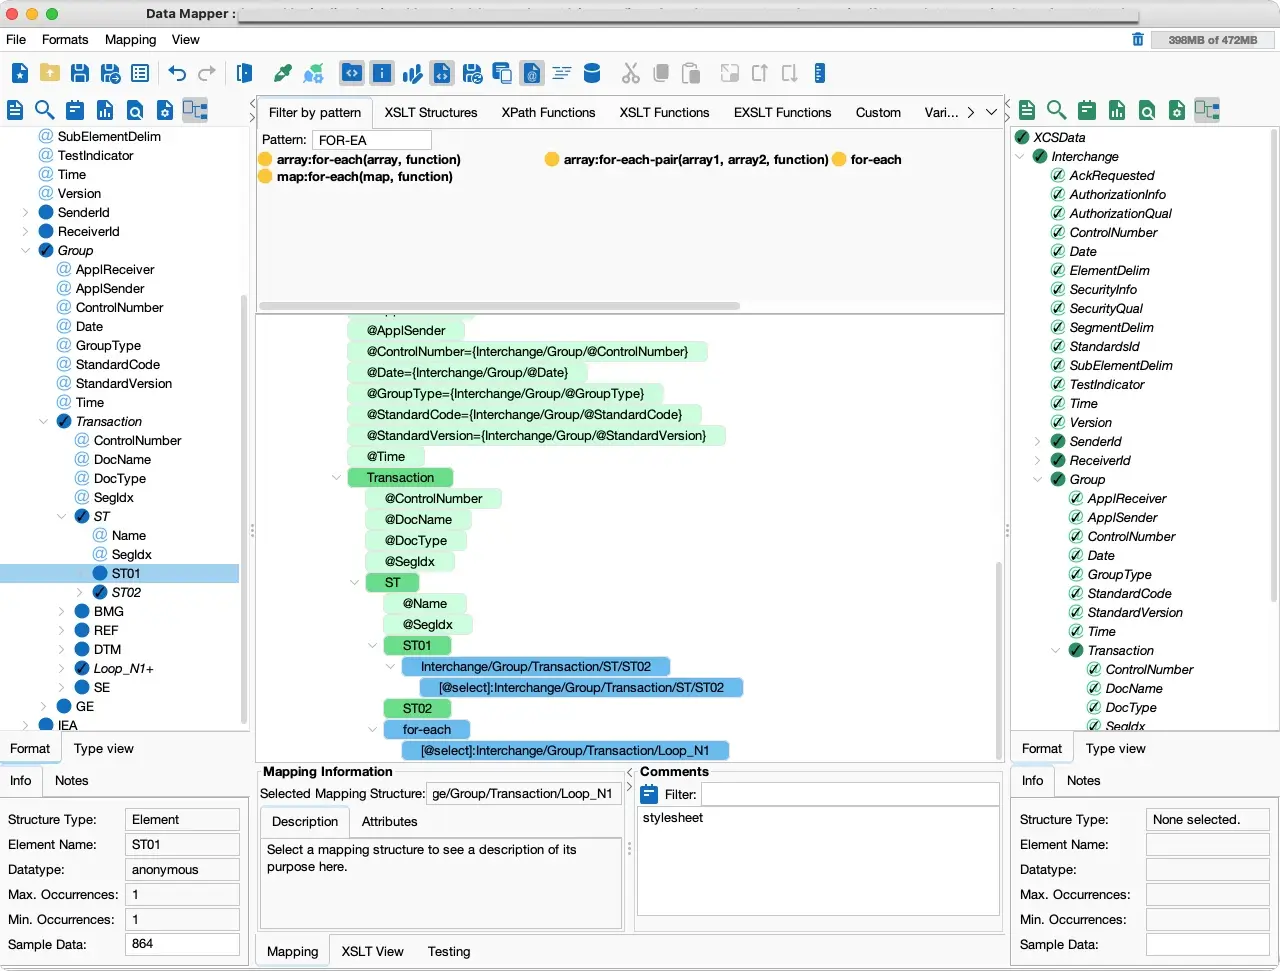
Task: Click the save disk icon
Action: tap(80, 73)
